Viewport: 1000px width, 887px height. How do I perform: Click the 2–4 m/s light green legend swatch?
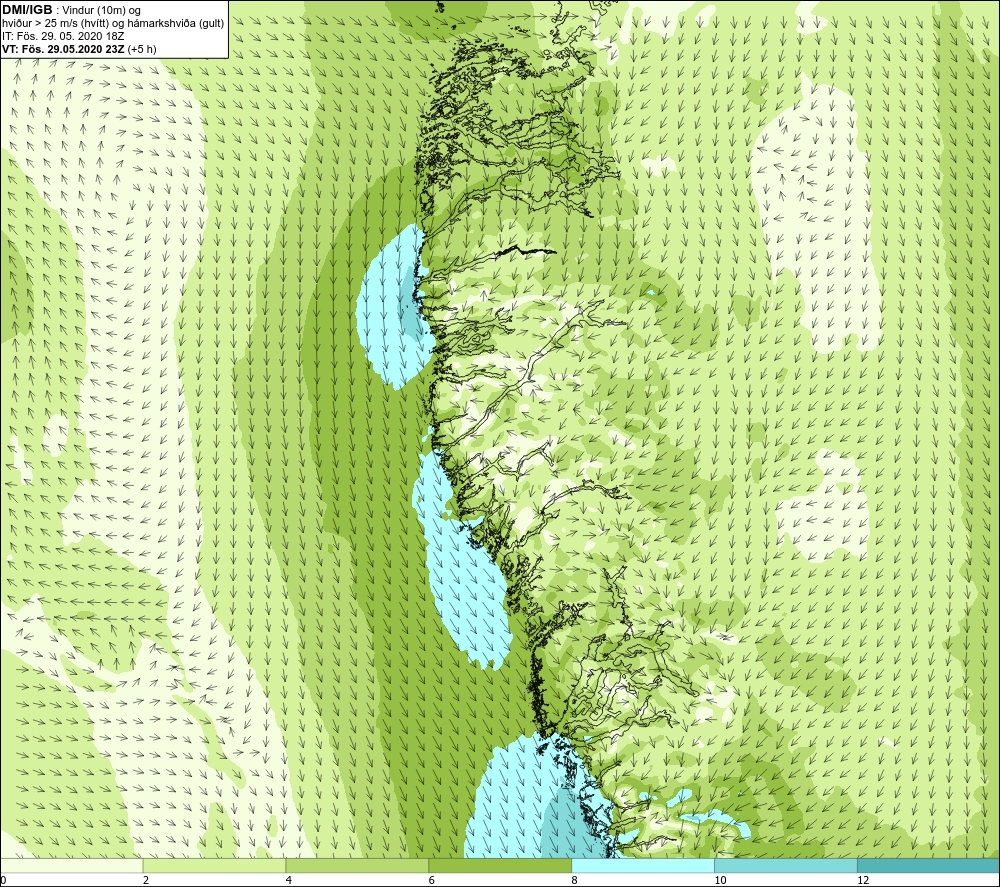click(214, 865)
